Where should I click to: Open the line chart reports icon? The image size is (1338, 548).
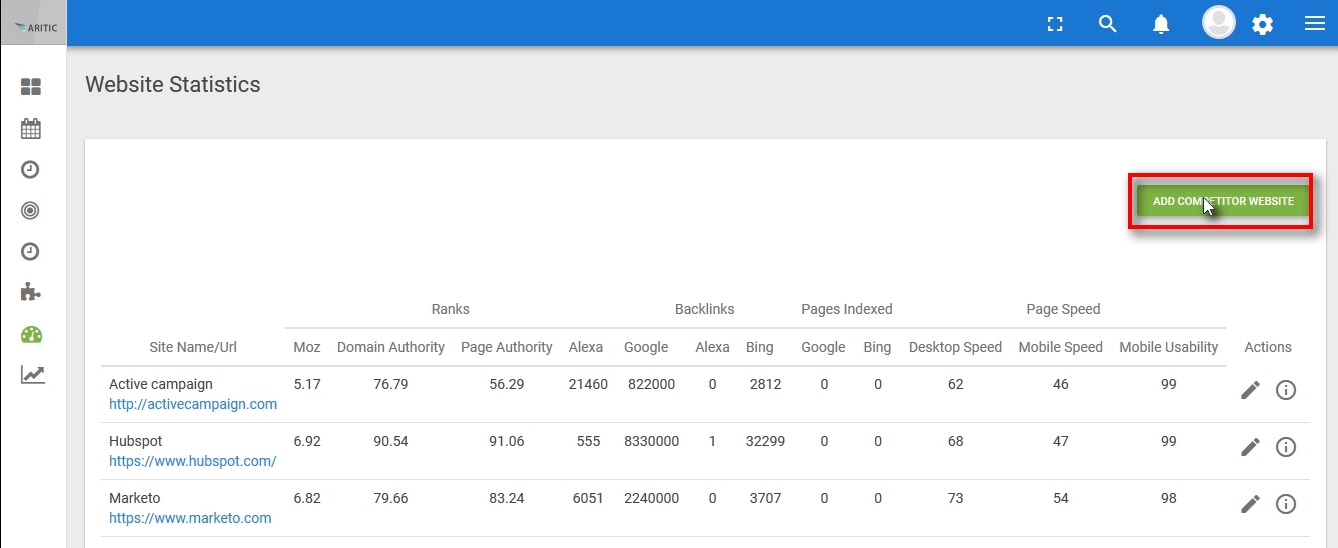32,375
